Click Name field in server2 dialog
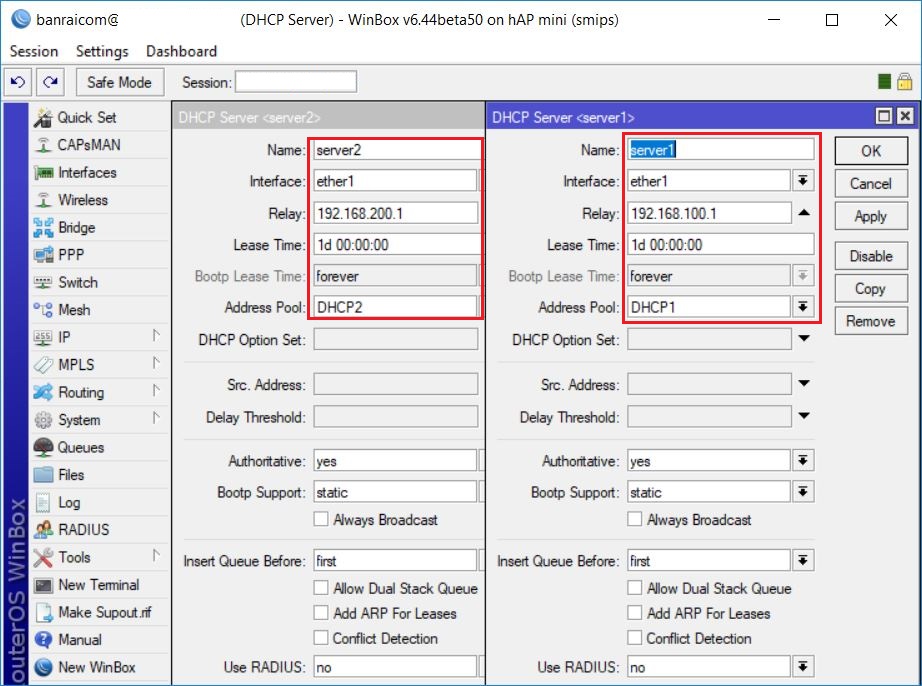The height and width of the screenshot is (686, 922). 397,149
